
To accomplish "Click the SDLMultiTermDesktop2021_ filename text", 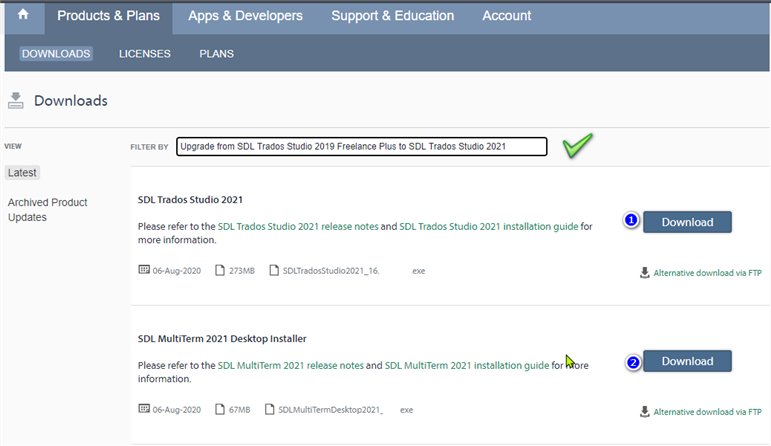I will [x=330, y=410].
